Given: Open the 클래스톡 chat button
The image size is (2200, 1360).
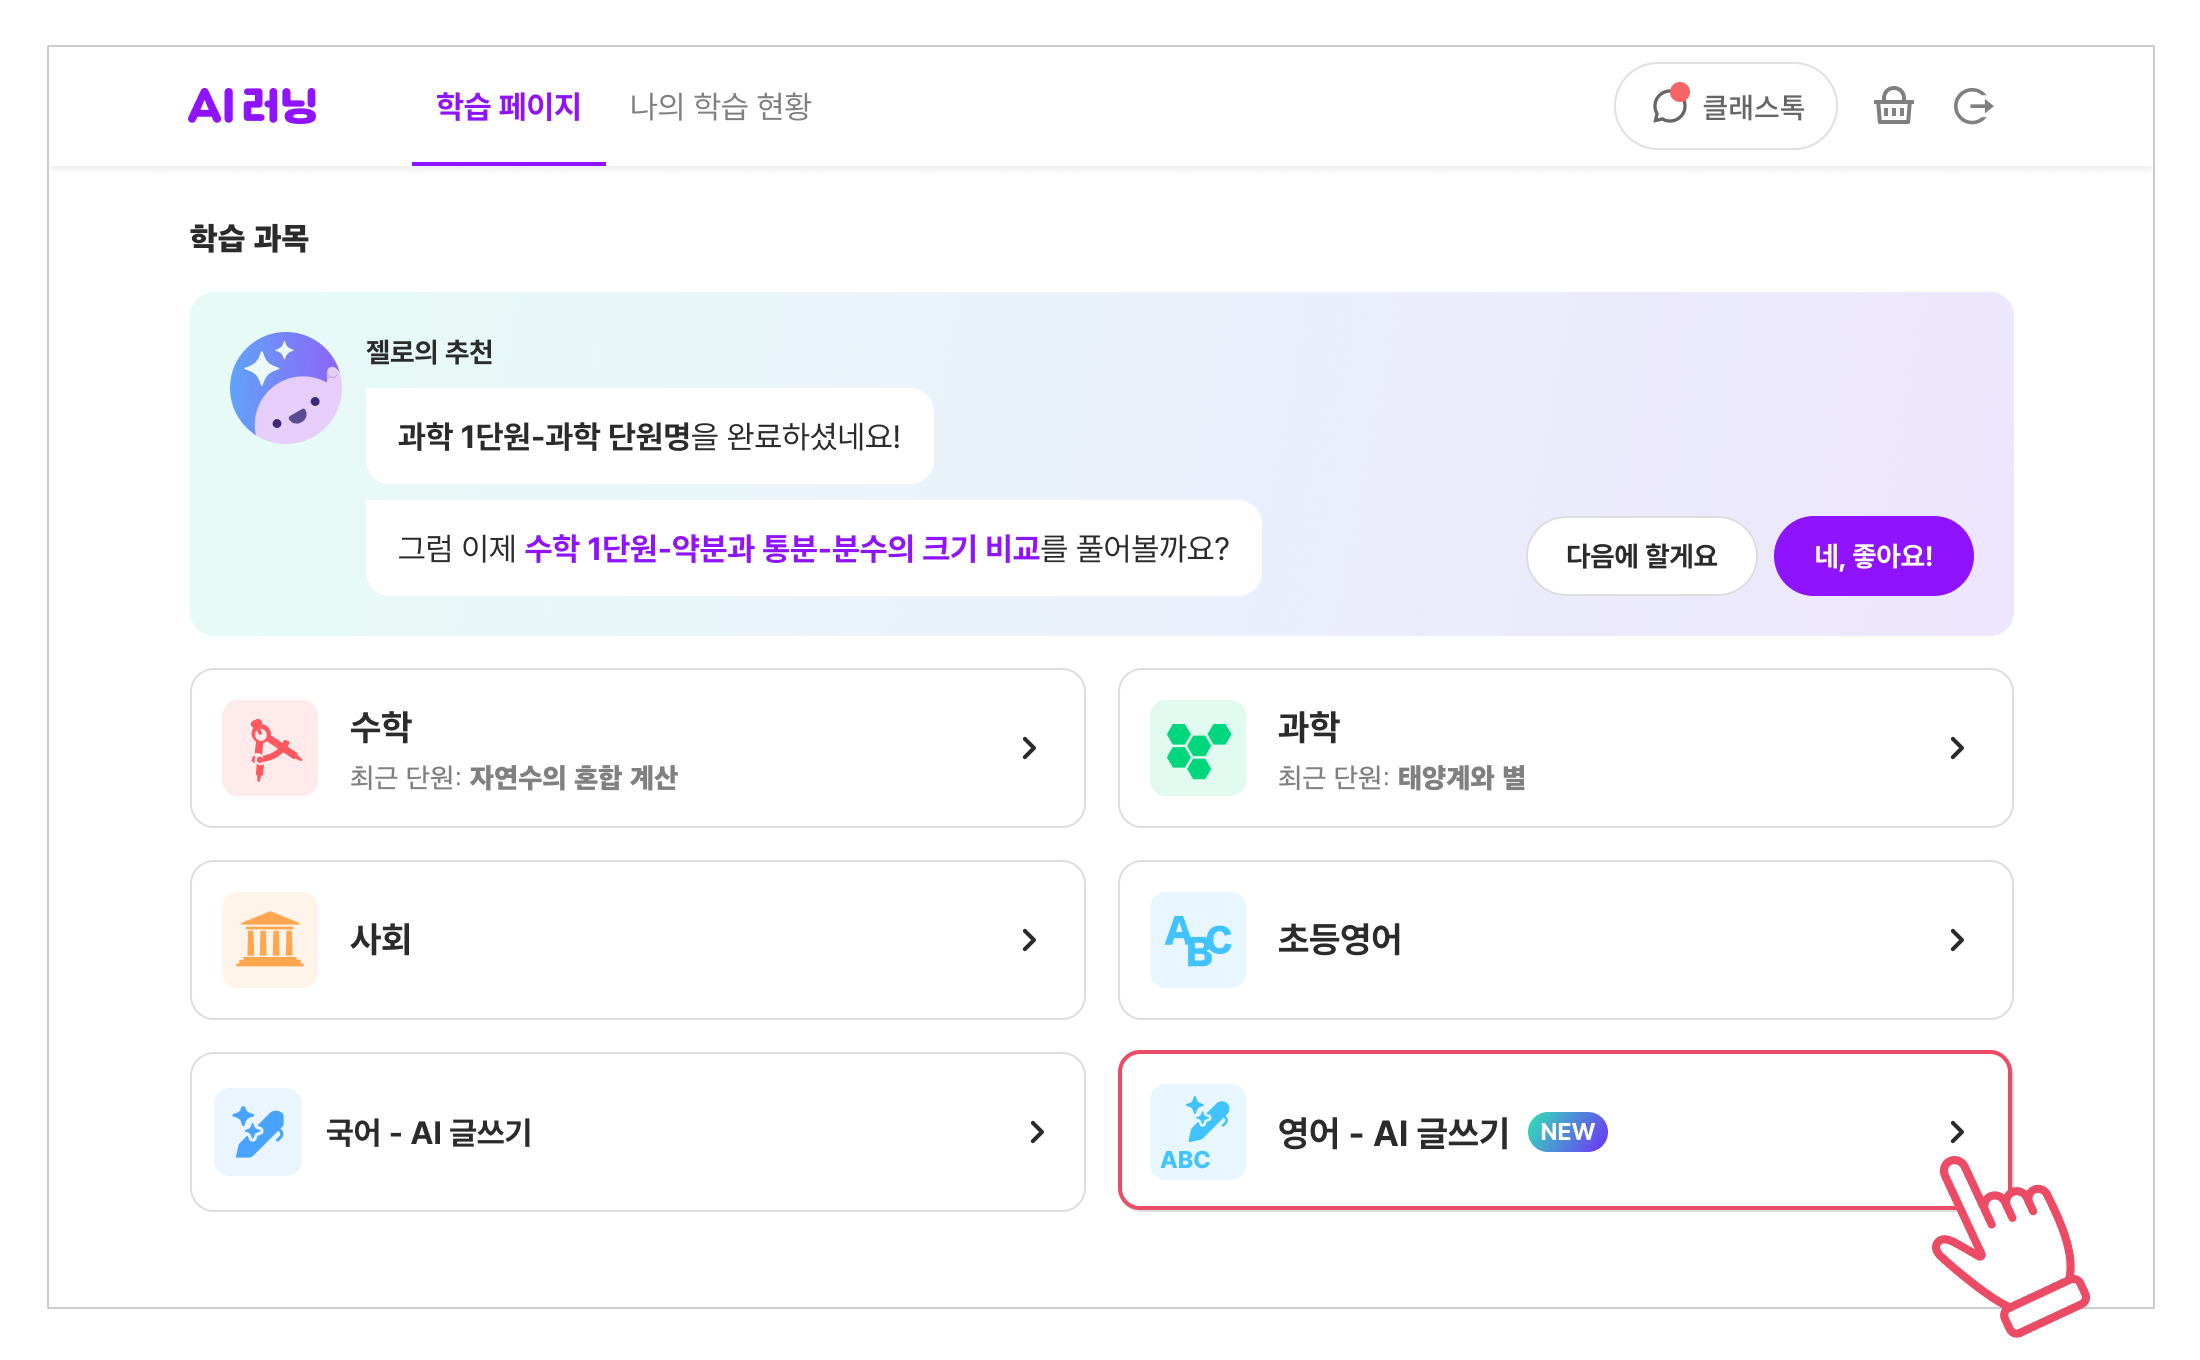Looking at the screenshot, I should 1725,106.
